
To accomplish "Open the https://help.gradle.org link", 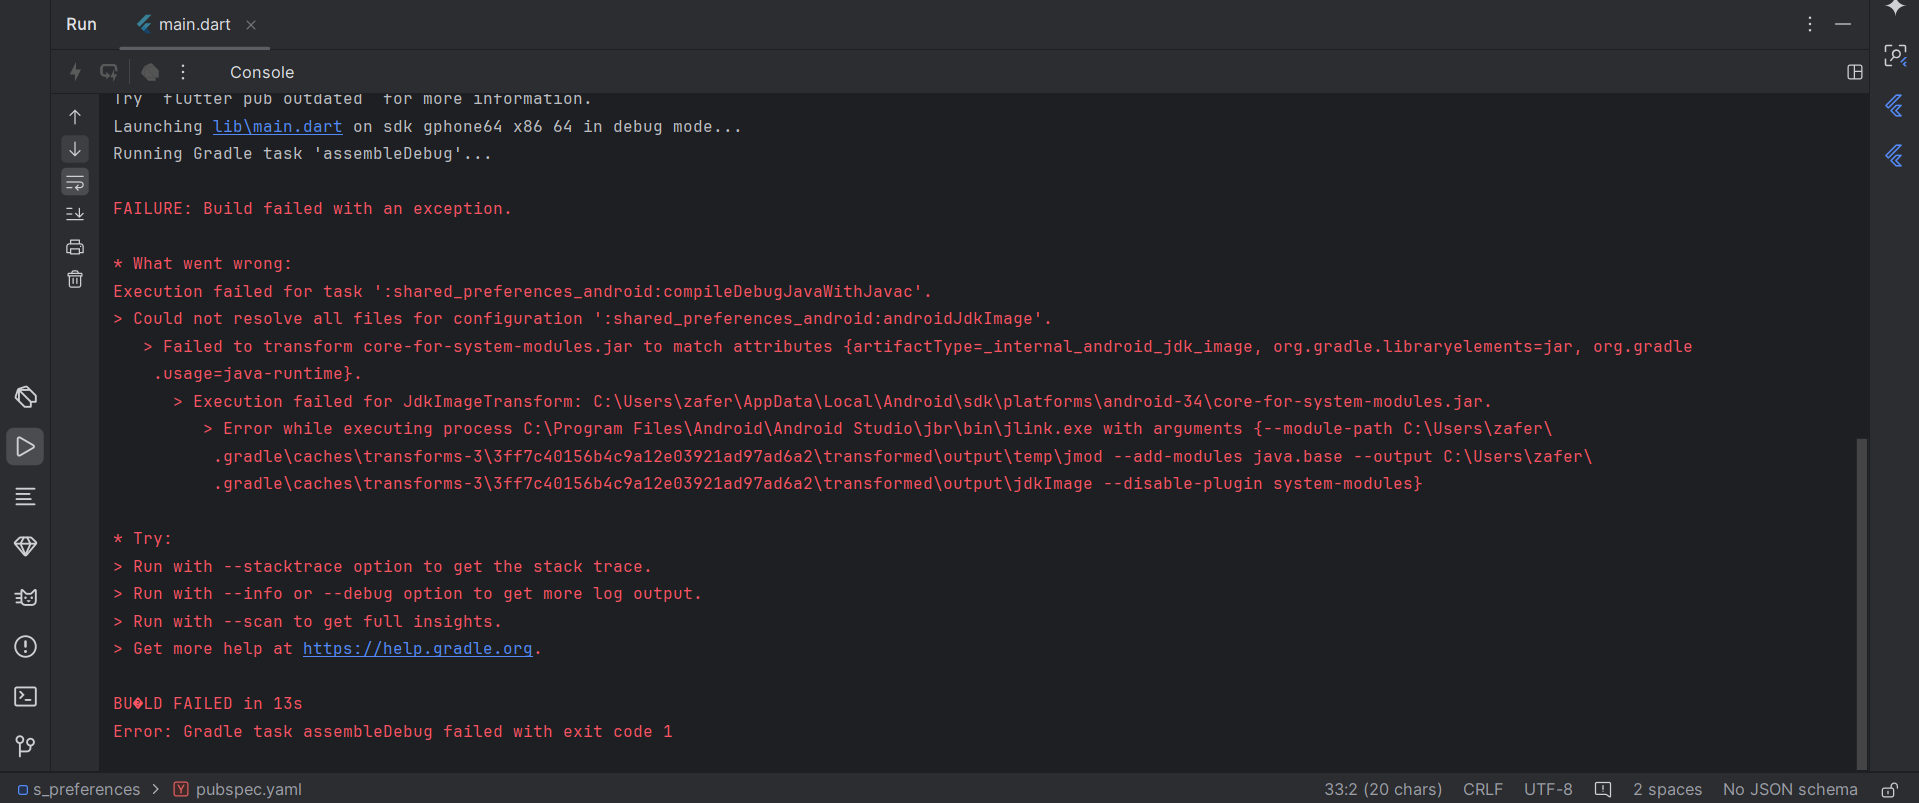I will pos(418,649).
